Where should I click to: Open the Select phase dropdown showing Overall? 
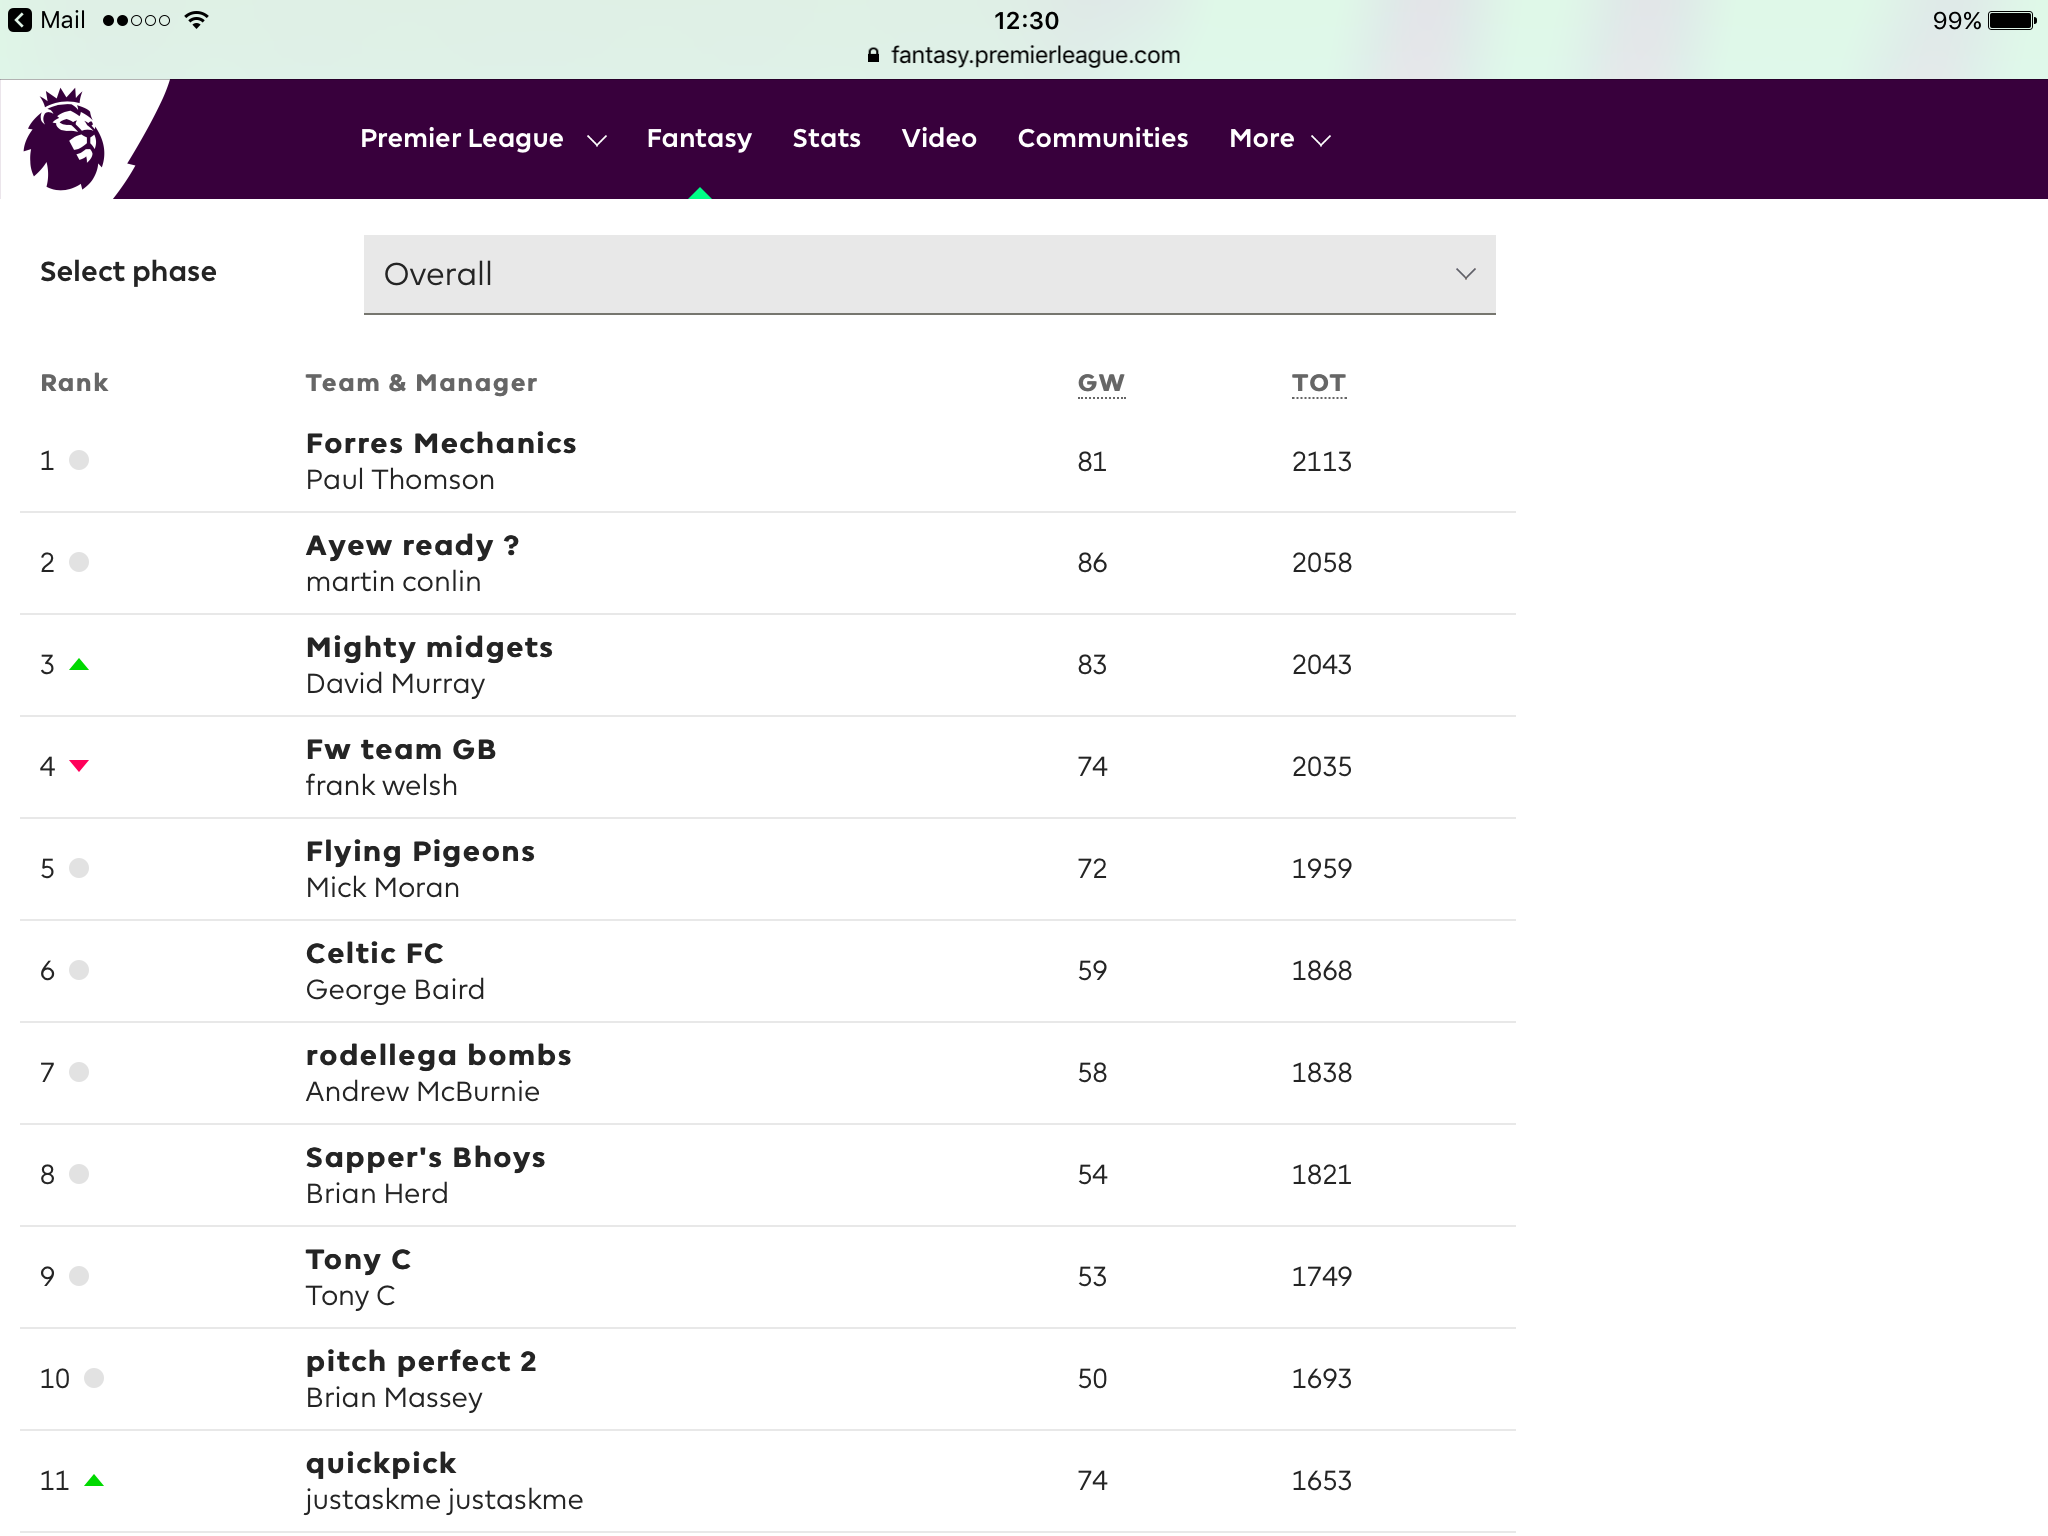point(929,274)
